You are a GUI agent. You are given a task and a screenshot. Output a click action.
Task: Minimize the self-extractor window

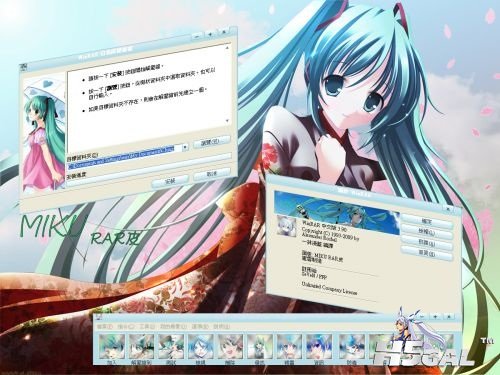[x=198, y=36]
